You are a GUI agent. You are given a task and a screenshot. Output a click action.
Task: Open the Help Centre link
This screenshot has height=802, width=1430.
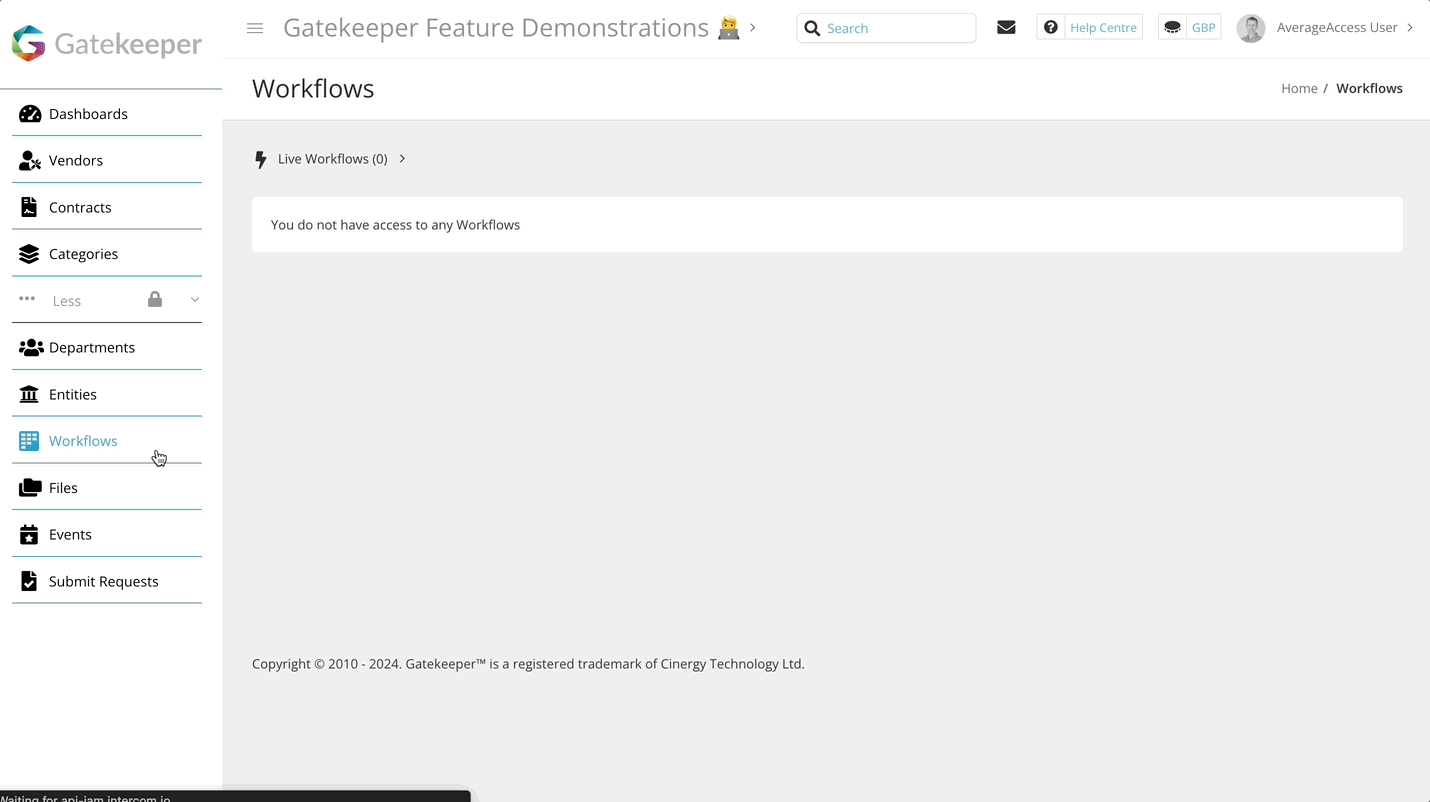[1103, 28]
